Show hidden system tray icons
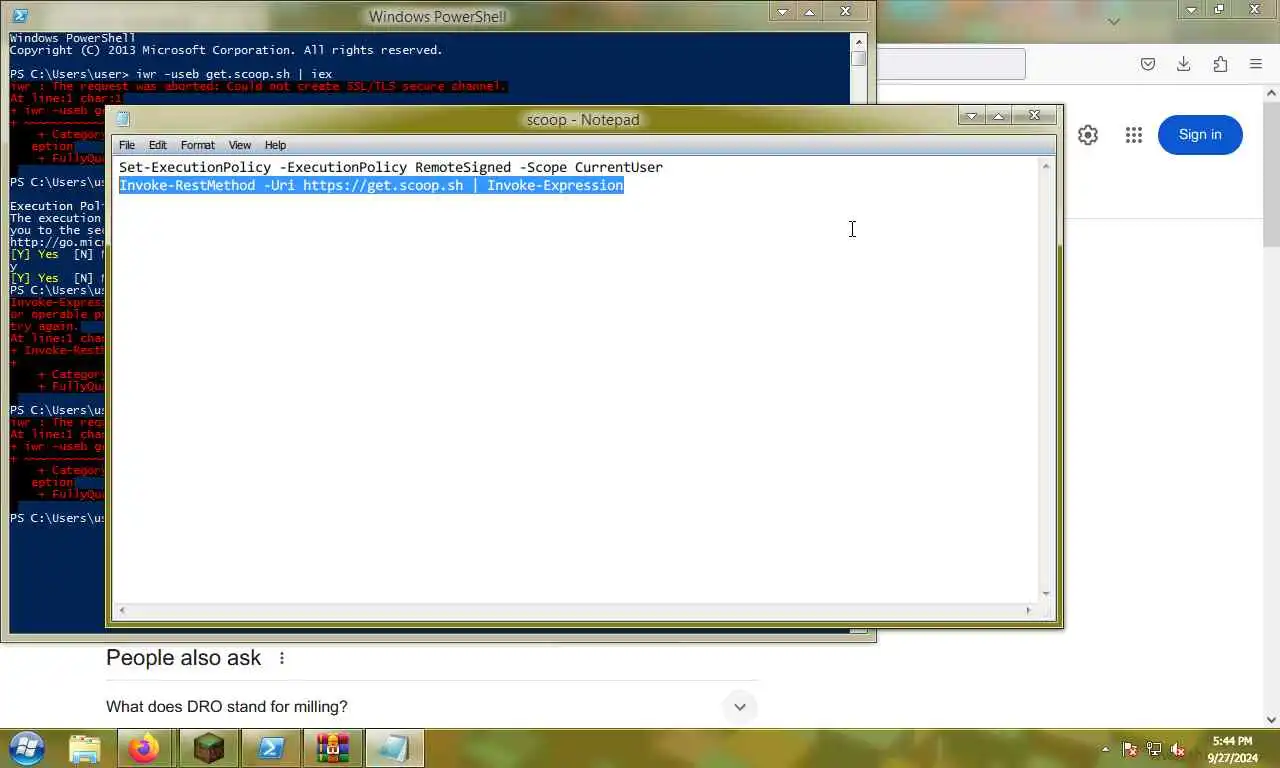This screenshot has height=768, width=1280. [x=1105, y=749]
